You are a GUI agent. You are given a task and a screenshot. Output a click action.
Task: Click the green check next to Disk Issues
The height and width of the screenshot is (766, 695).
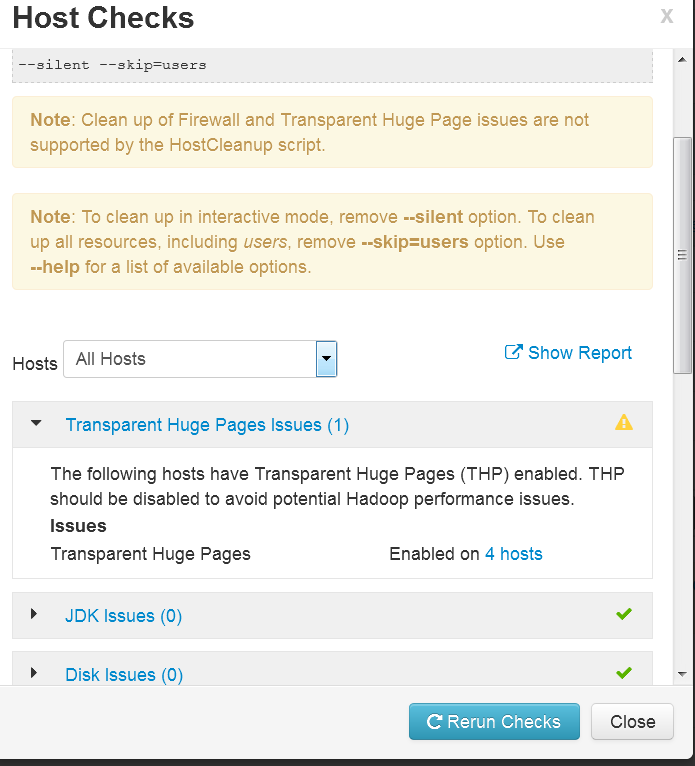[624, 673]
